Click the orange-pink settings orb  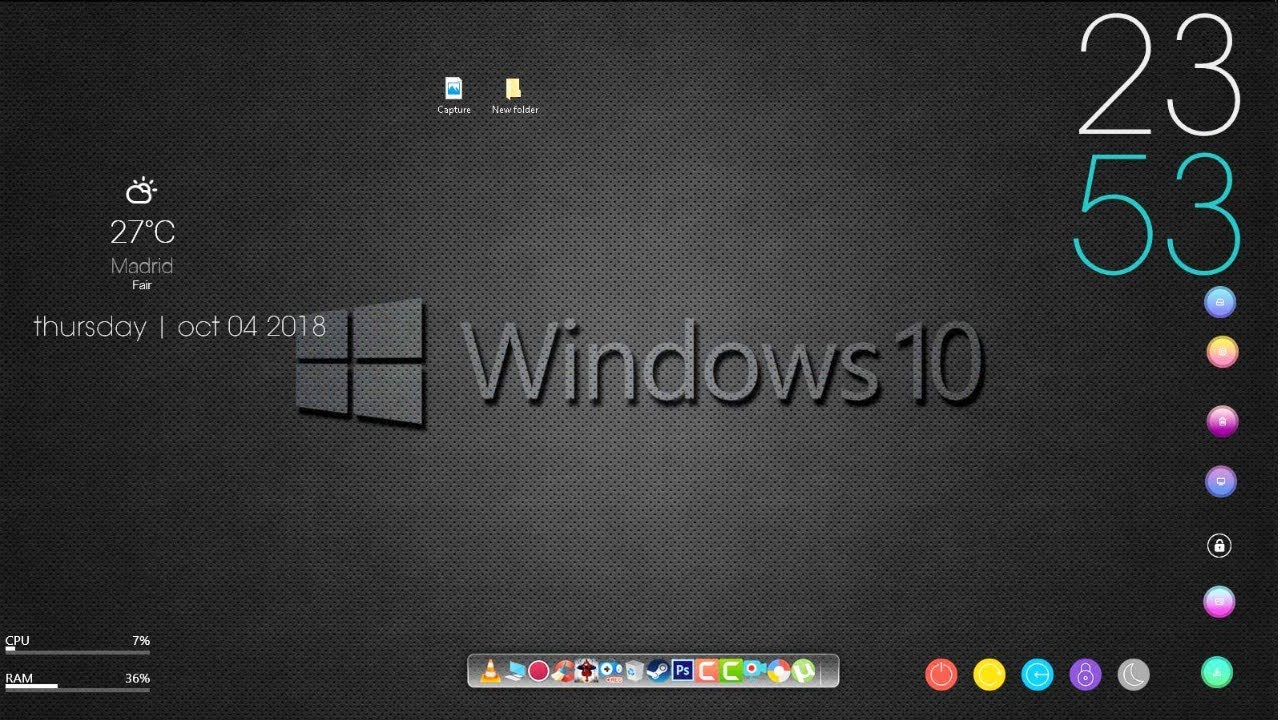(x=1222, y=352)
